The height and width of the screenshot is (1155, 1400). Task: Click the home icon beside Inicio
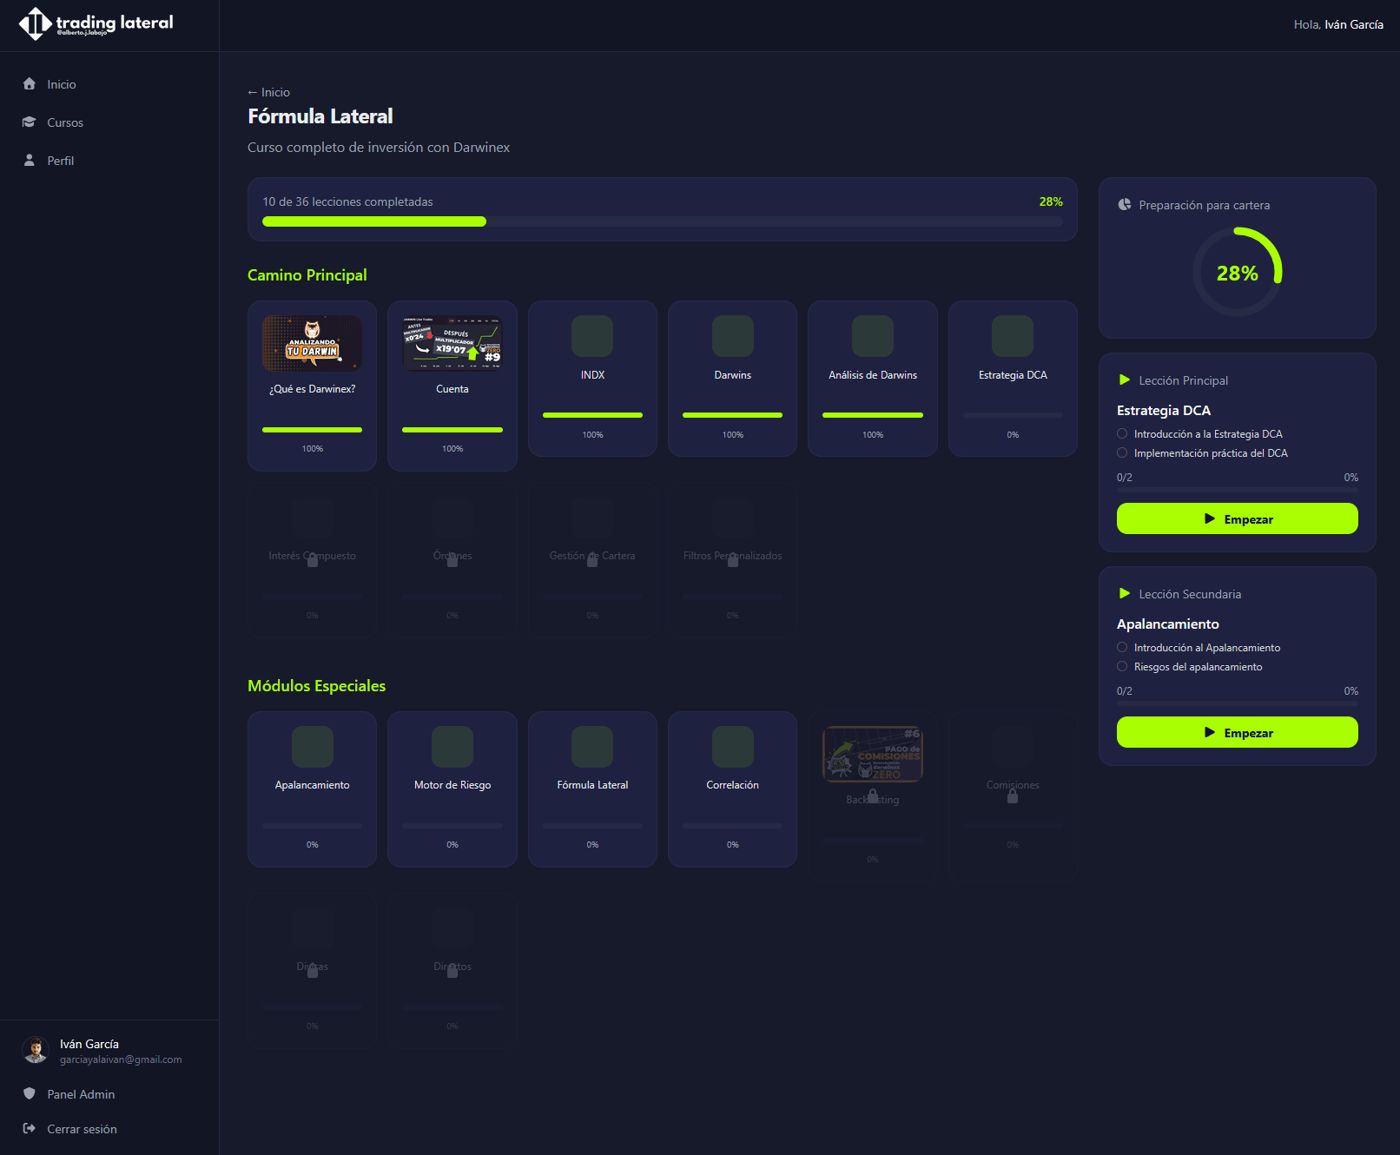[29, 84]
